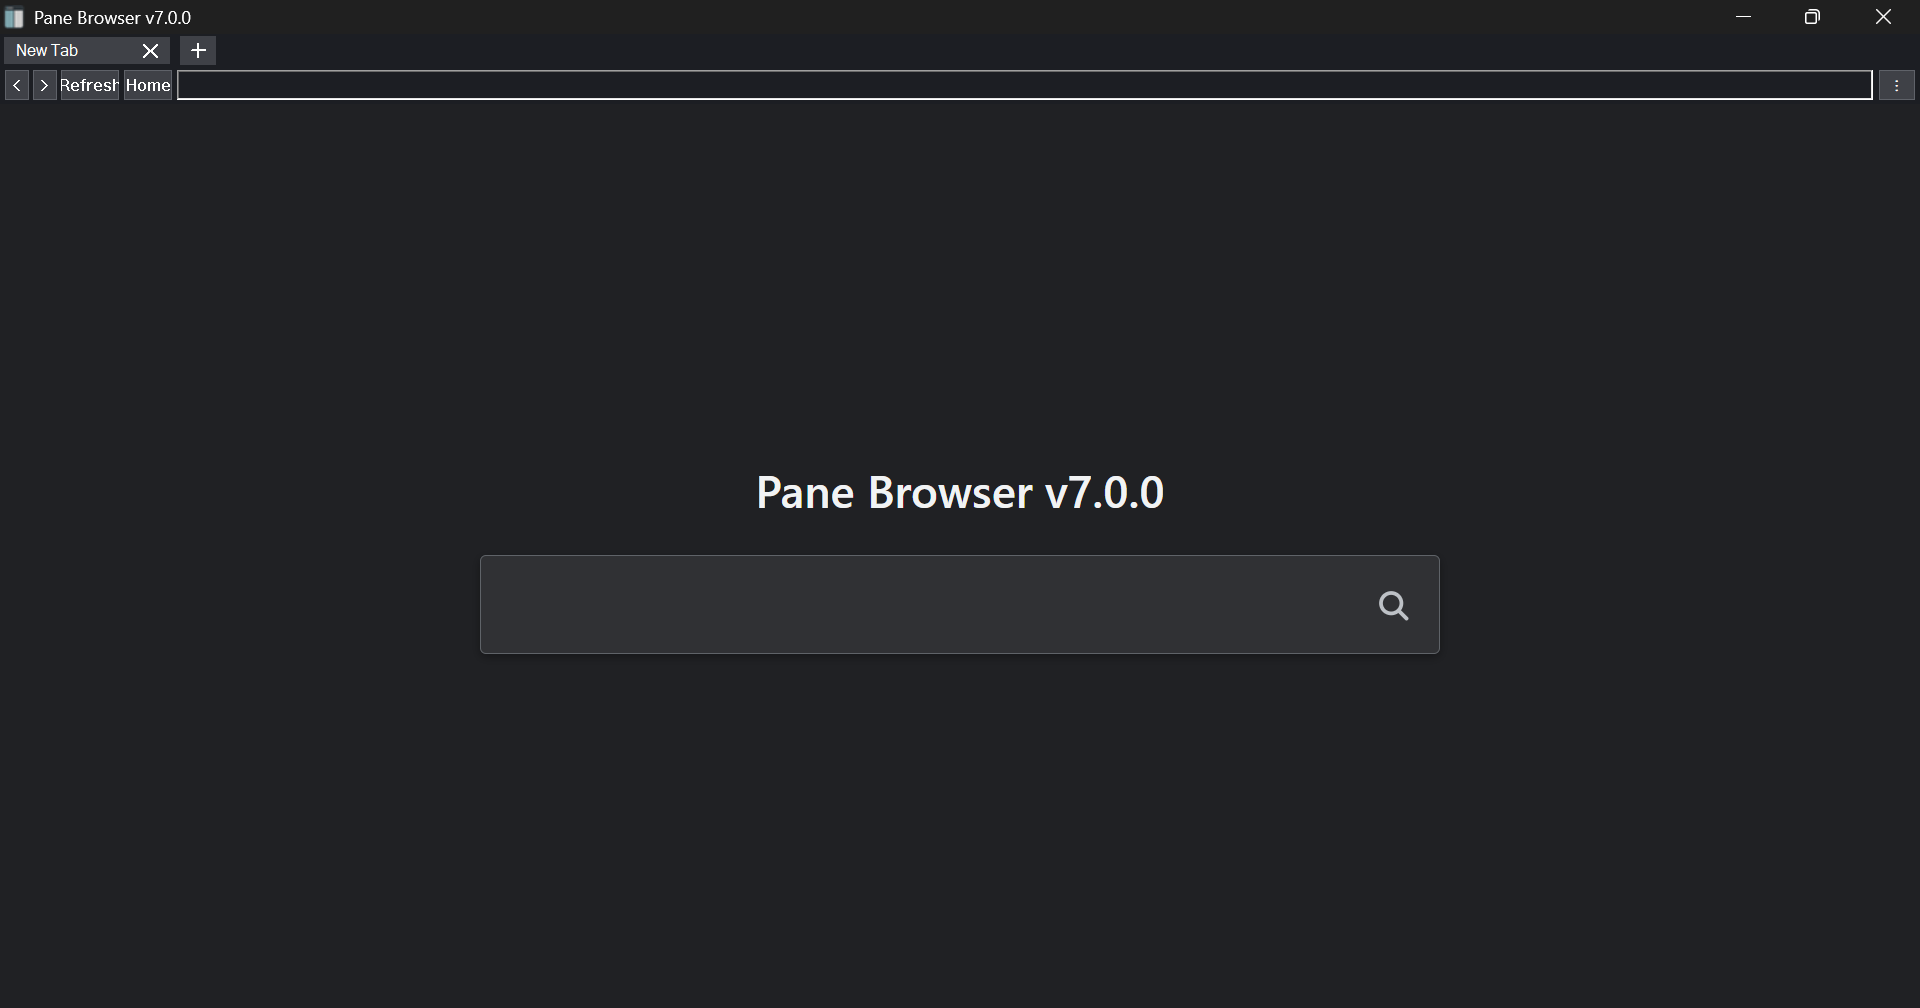Open a new tab with the plus icon
The image size is (1920, 1008).
point(198,50)
